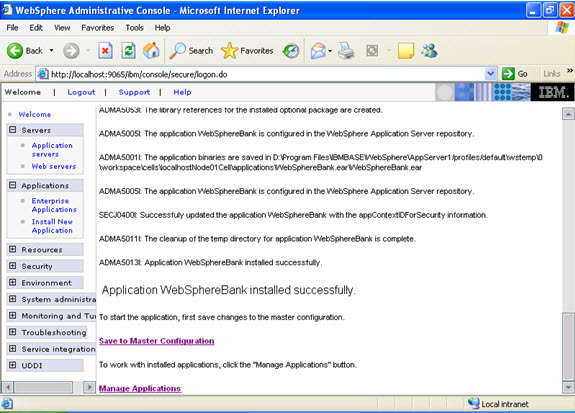
Task: Open the Welcome link in navigation tree
Action: [35, 114]
